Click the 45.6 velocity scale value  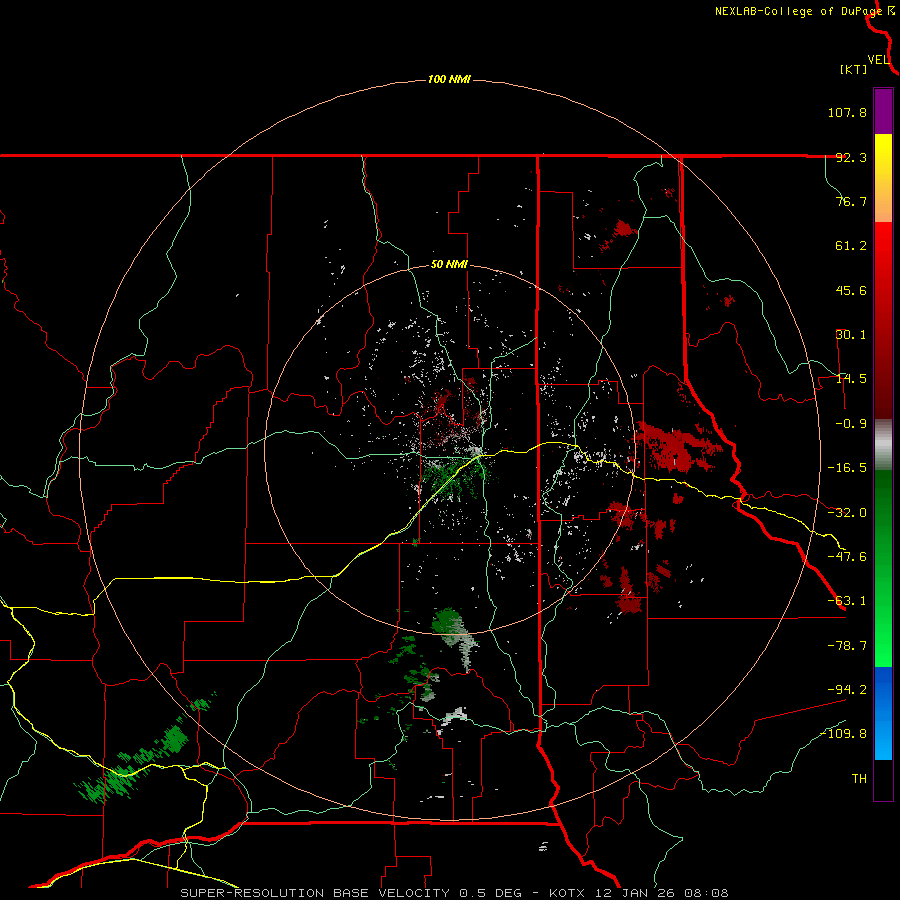click(x=851, y=290)
